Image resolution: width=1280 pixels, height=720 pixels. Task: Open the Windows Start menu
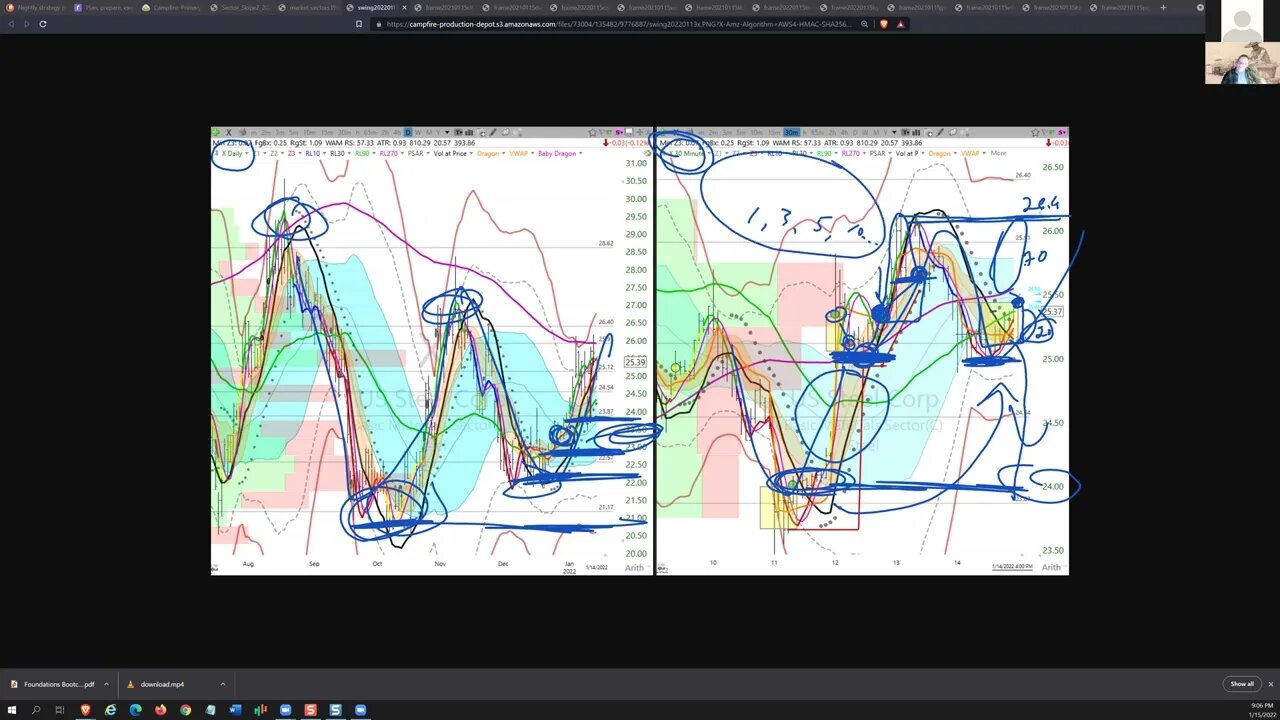click(11, 710)
